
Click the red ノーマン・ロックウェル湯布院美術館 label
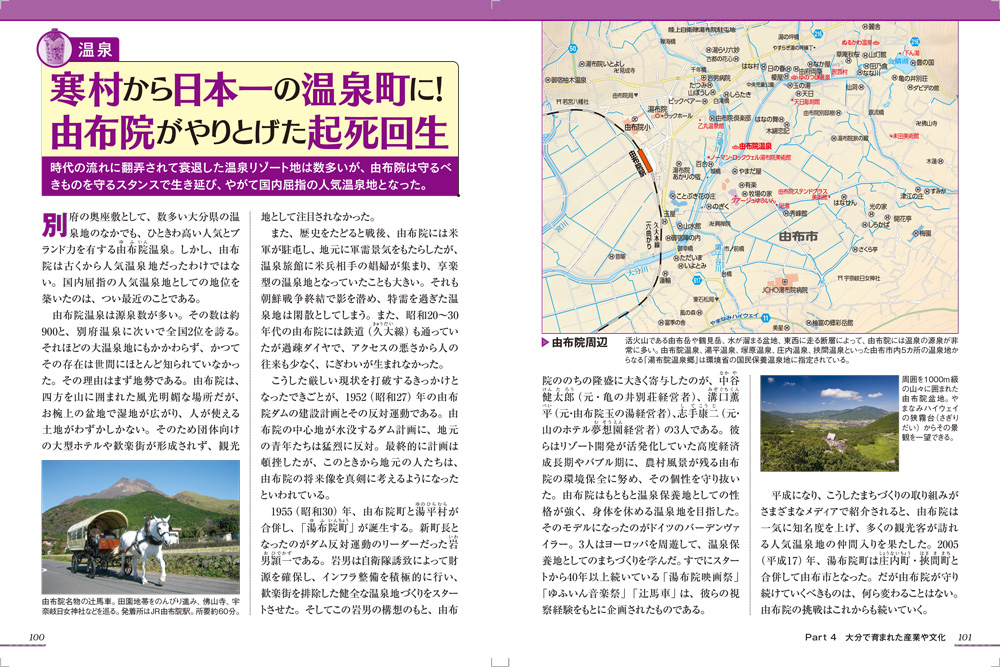(751, 156)
